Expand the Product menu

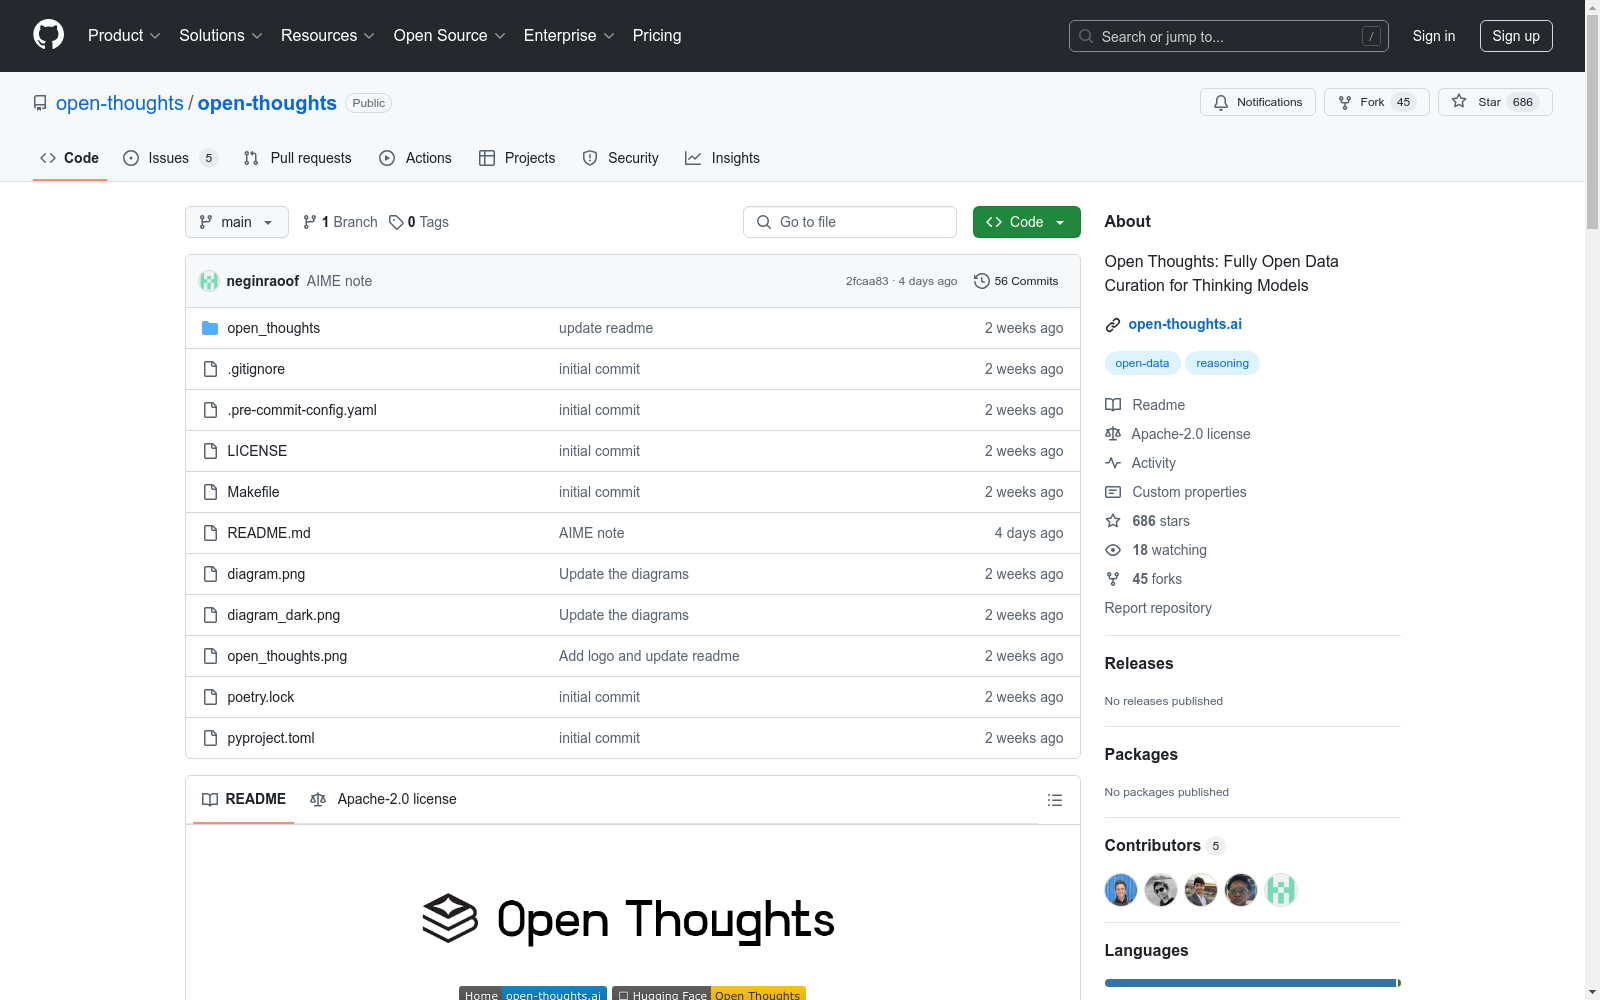click(124, 35)
